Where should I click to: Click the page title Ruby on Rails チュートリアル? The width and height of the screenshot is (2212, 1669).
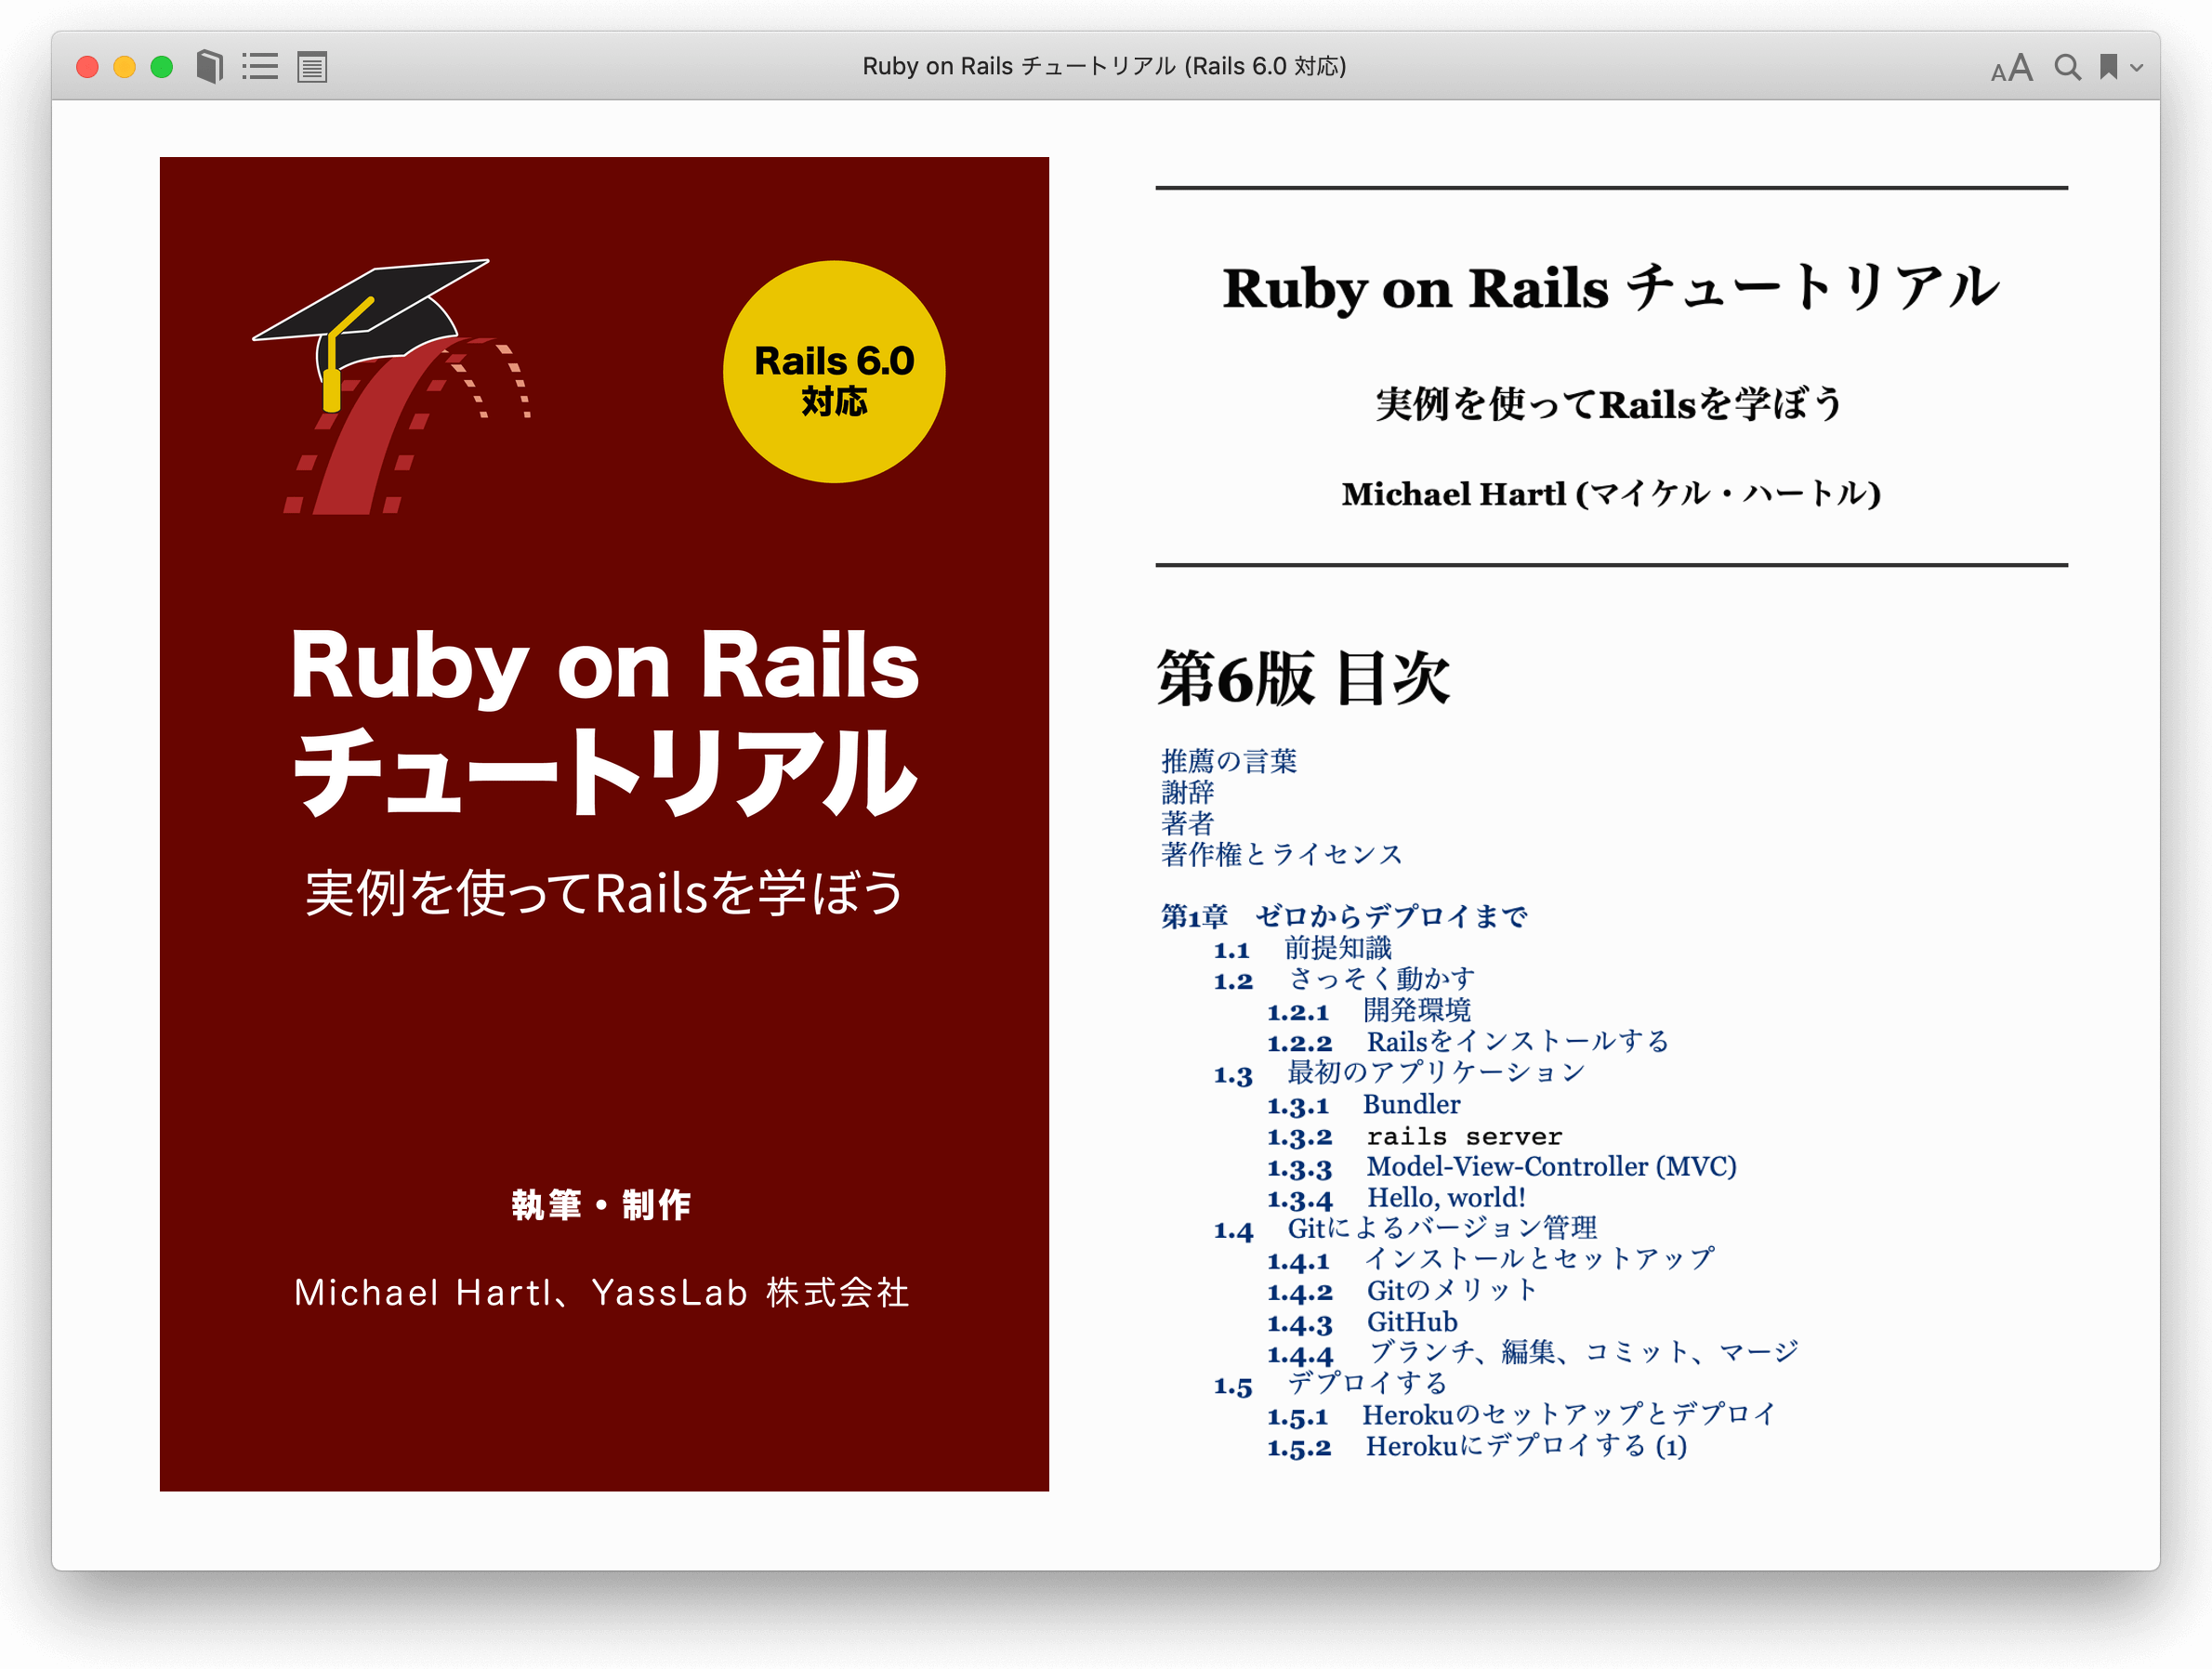click(x=1610, y=288)
